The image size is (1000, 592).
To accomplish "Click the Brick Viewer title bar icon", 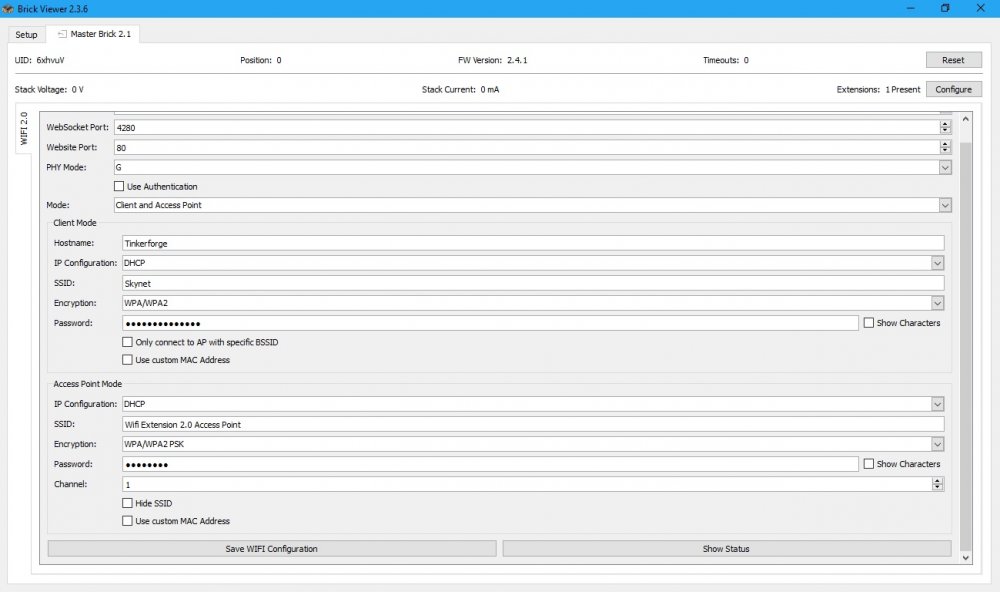I will [8, 8].
